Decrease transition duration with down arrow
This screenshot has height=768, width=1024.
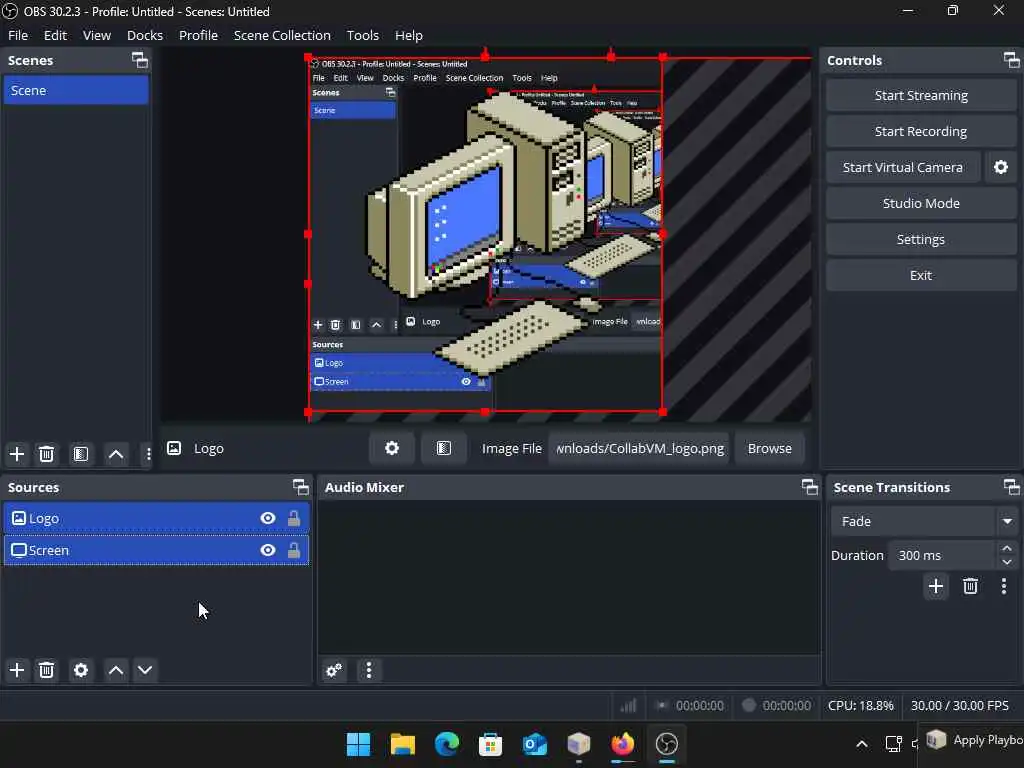click(1007, 562)
